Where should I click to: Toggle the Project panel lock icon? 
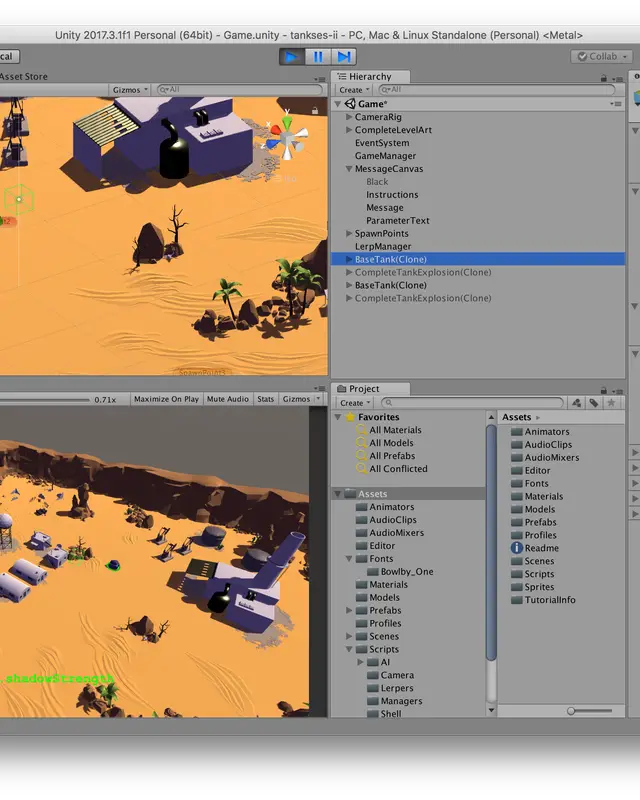point(604,390)
